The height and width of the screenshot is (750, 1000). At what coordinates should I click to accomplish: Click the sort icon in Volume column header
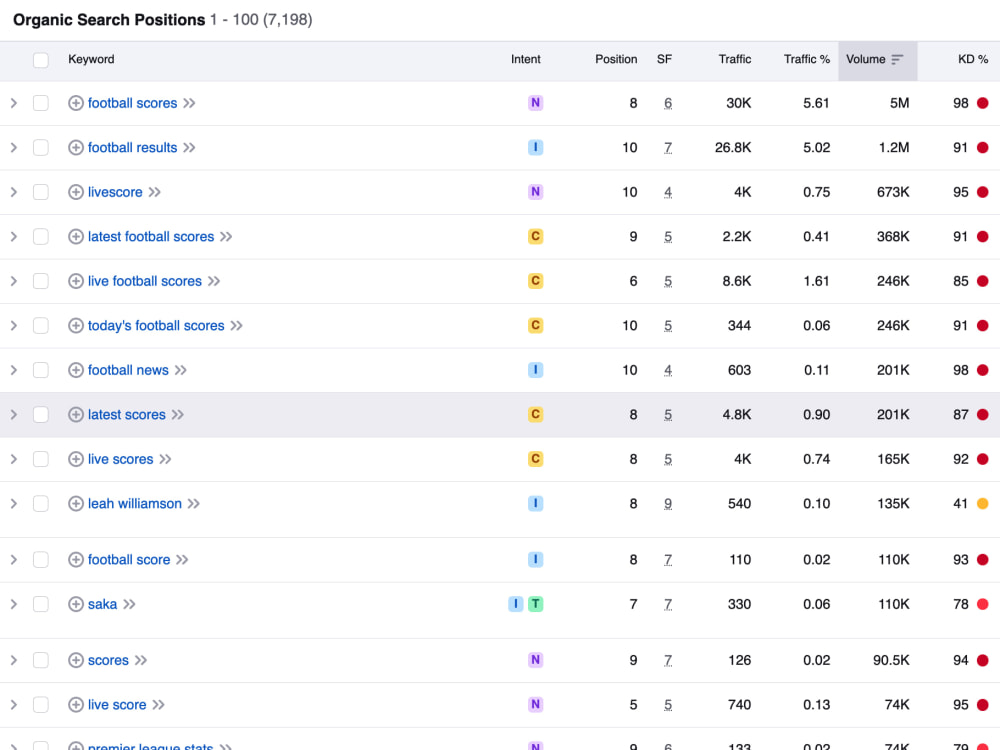tap(897, 59)
